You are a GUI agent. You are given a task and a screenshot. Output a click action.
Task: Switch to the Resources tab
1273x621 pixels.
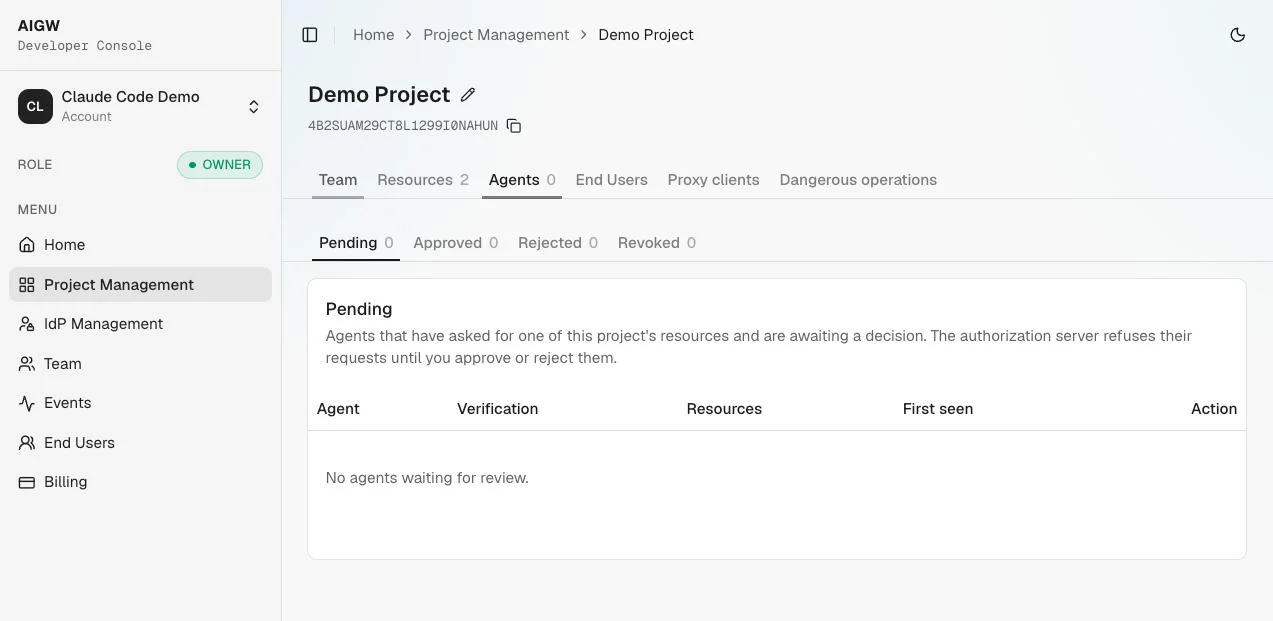(423, 180)
